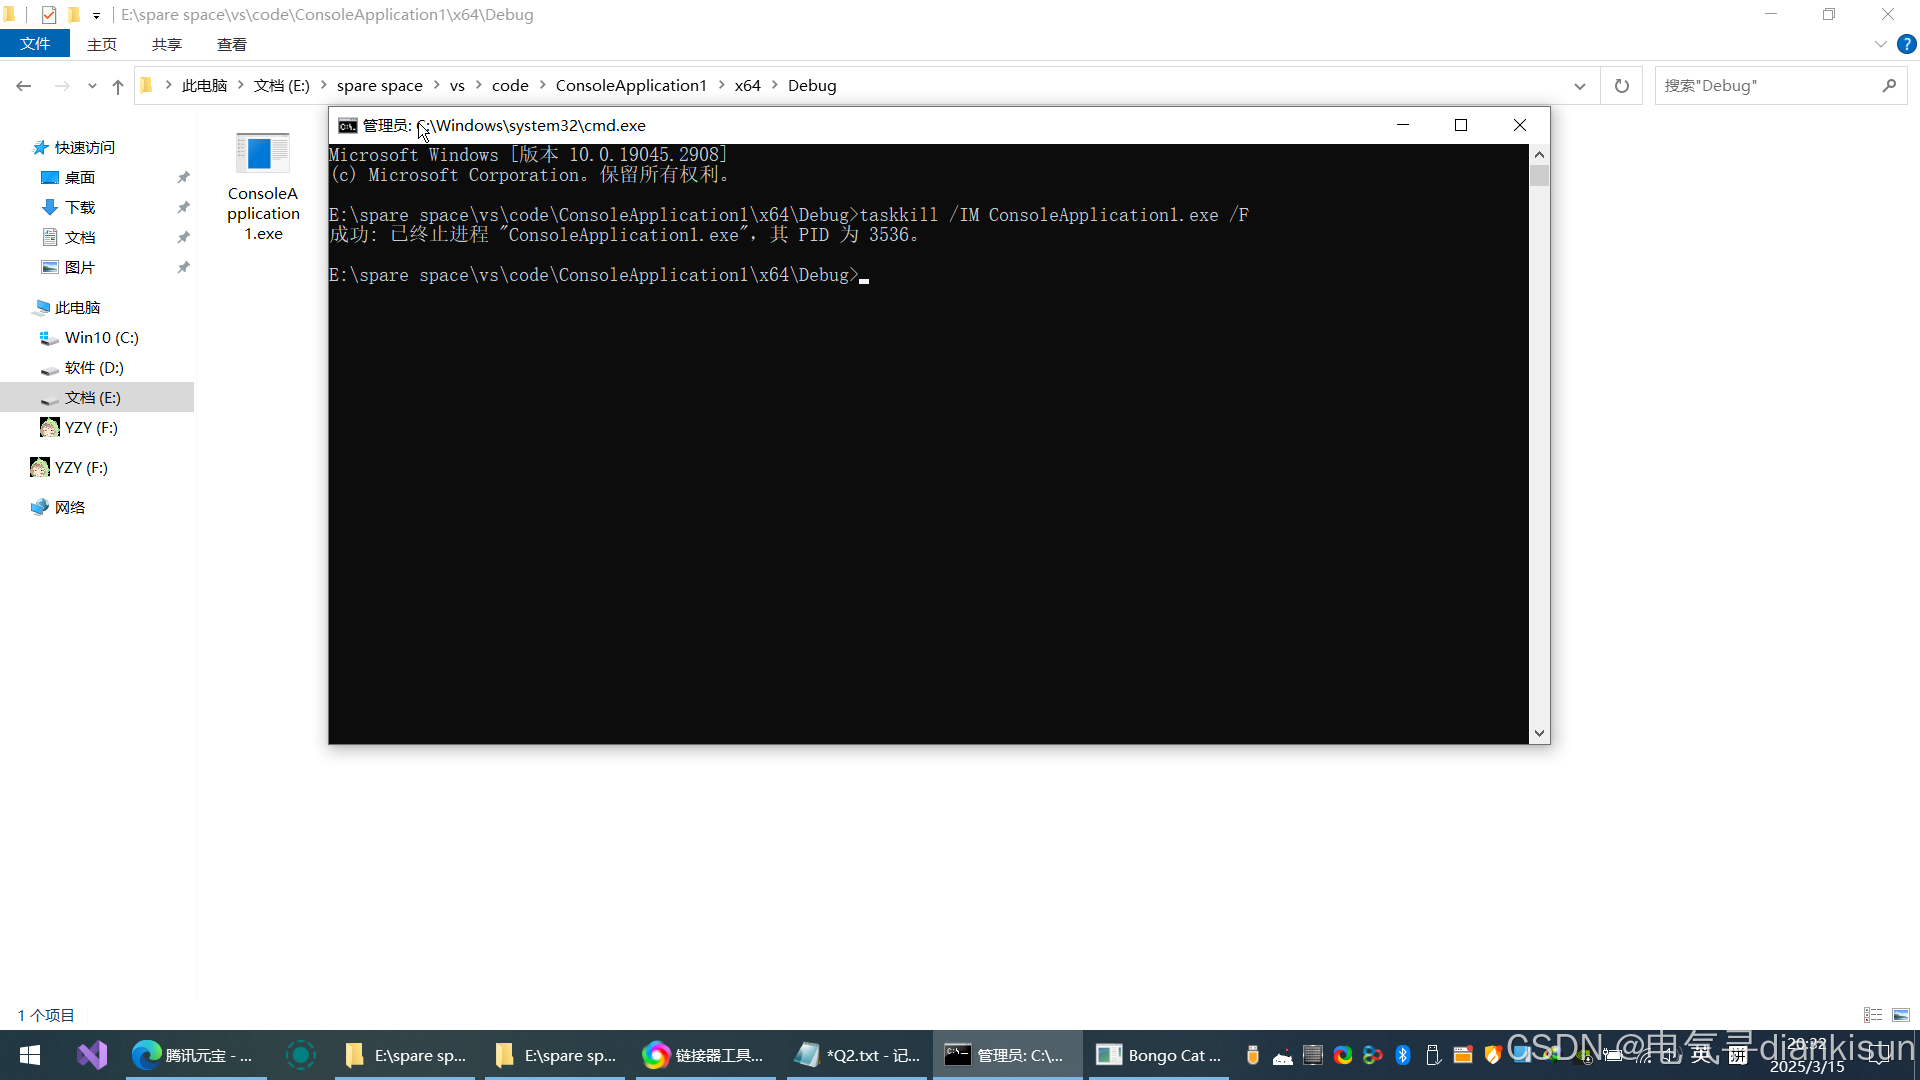Switch to details list view mode

coord(1872,1015)
